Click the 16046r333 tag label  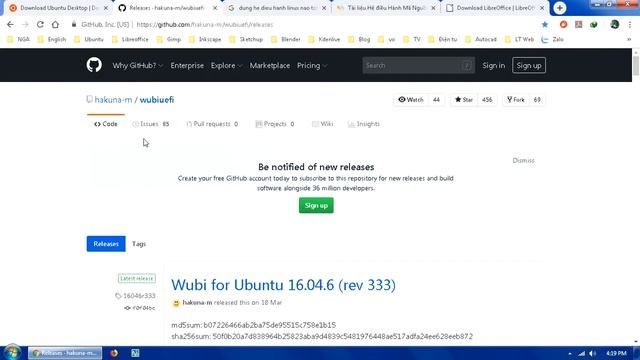pos(135,296)
